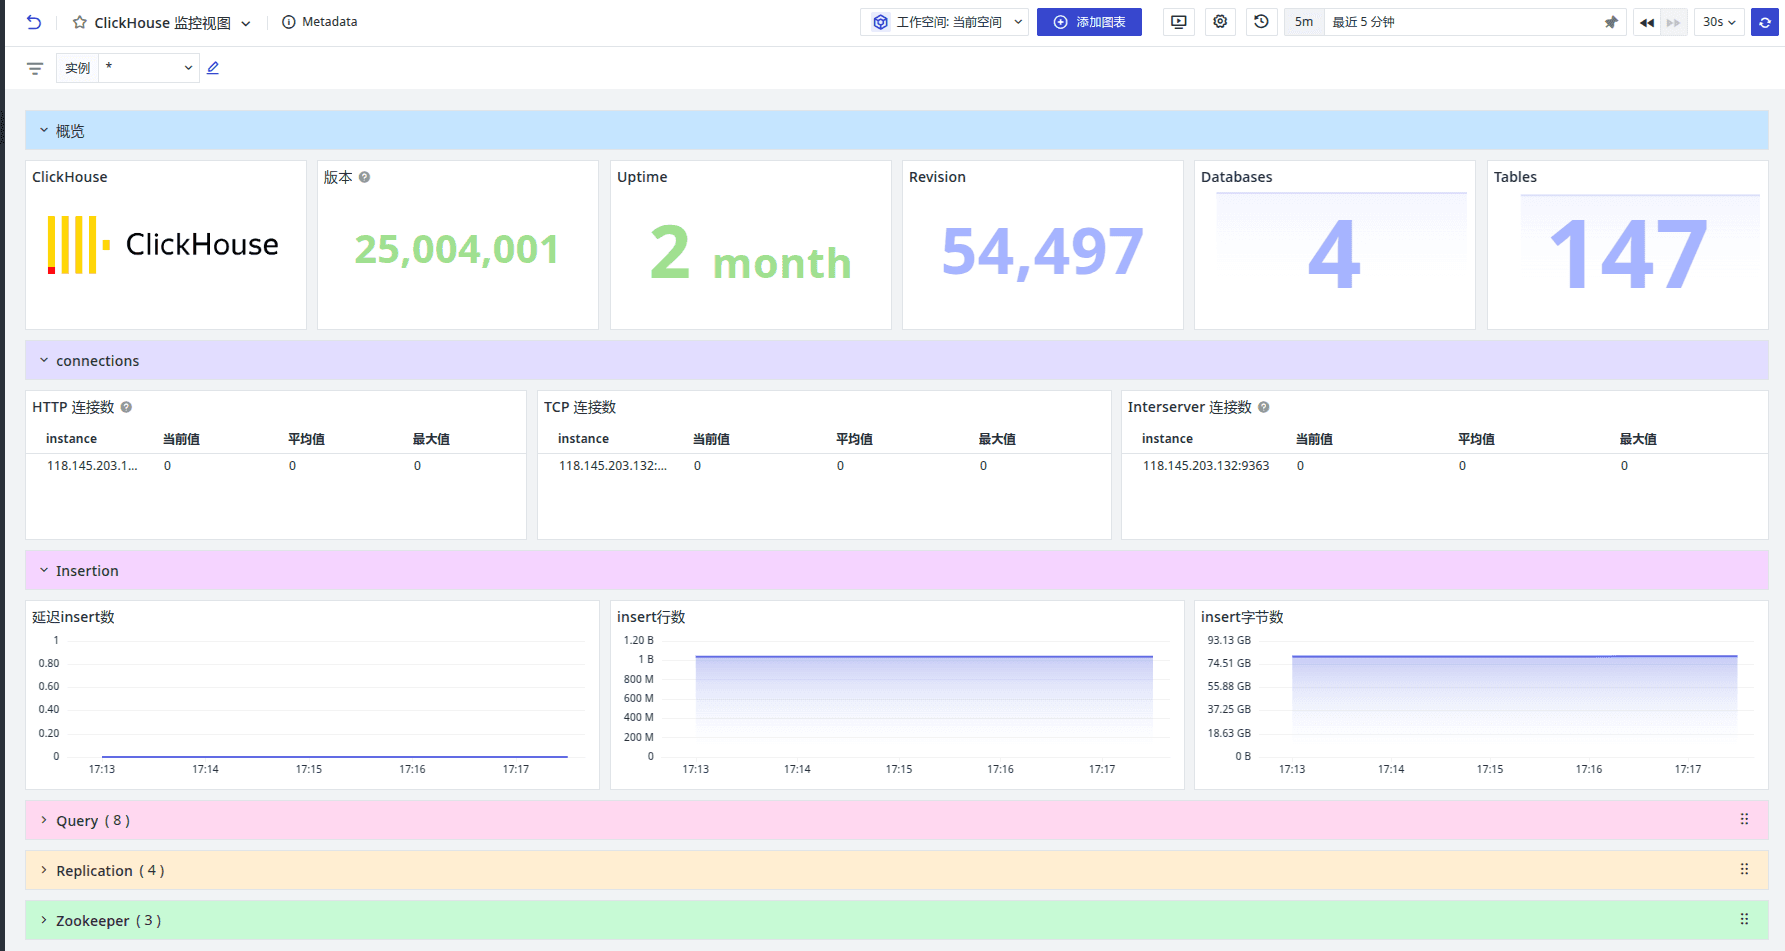This screenshot has width=1785, height=951.
Task: Click help icon beside 版本 title
Action: [x=365, y=177]
